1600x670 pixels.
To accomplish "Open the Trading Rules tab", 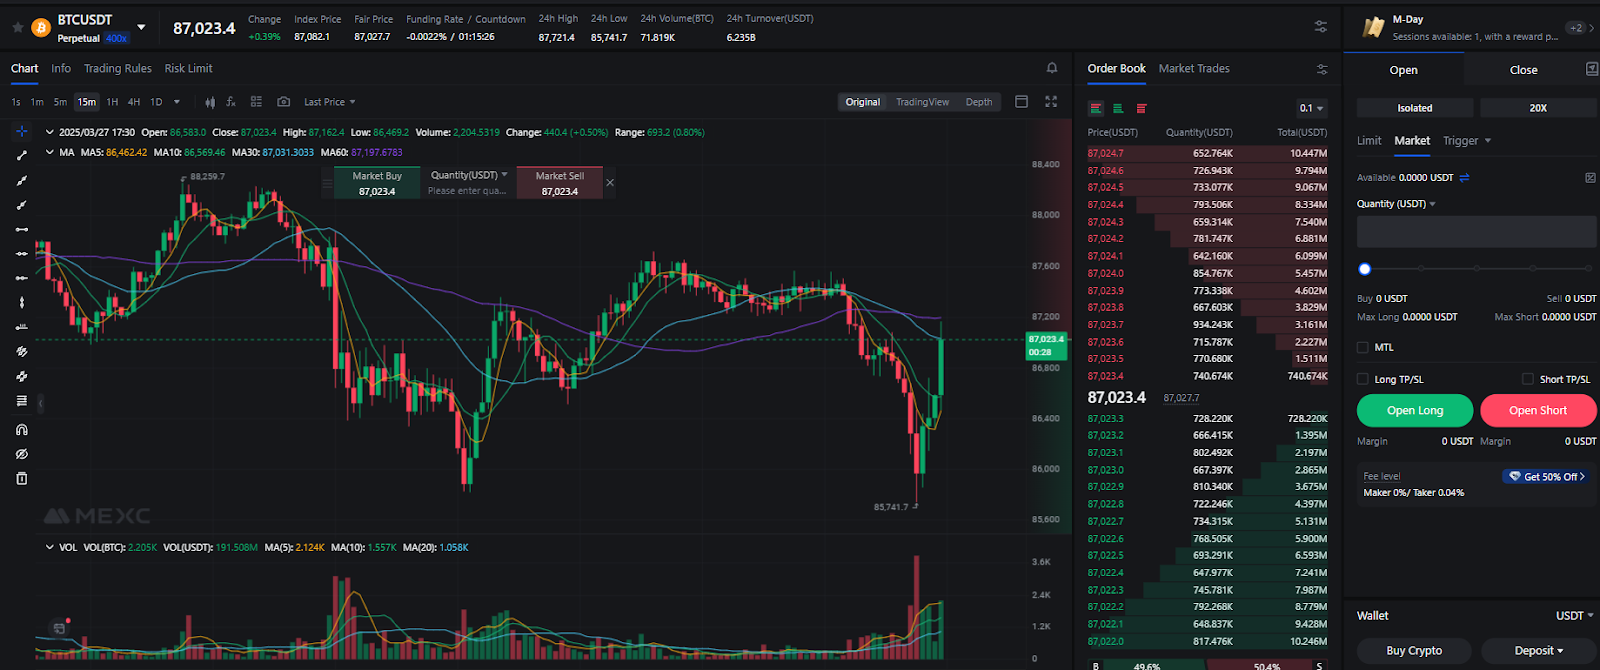I will [x=118, y=69].
